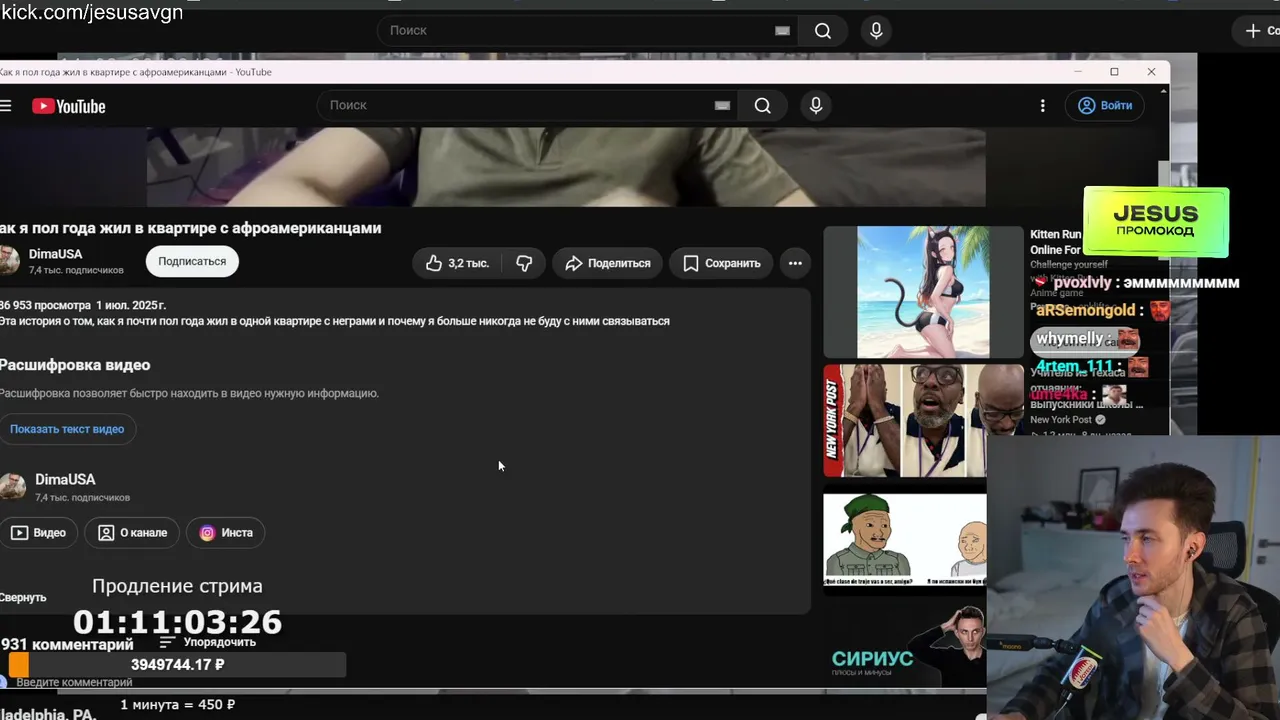The image size is (1280, 720).
Task: Click the description text starting 'Эта история'
Action: point(334,321)
